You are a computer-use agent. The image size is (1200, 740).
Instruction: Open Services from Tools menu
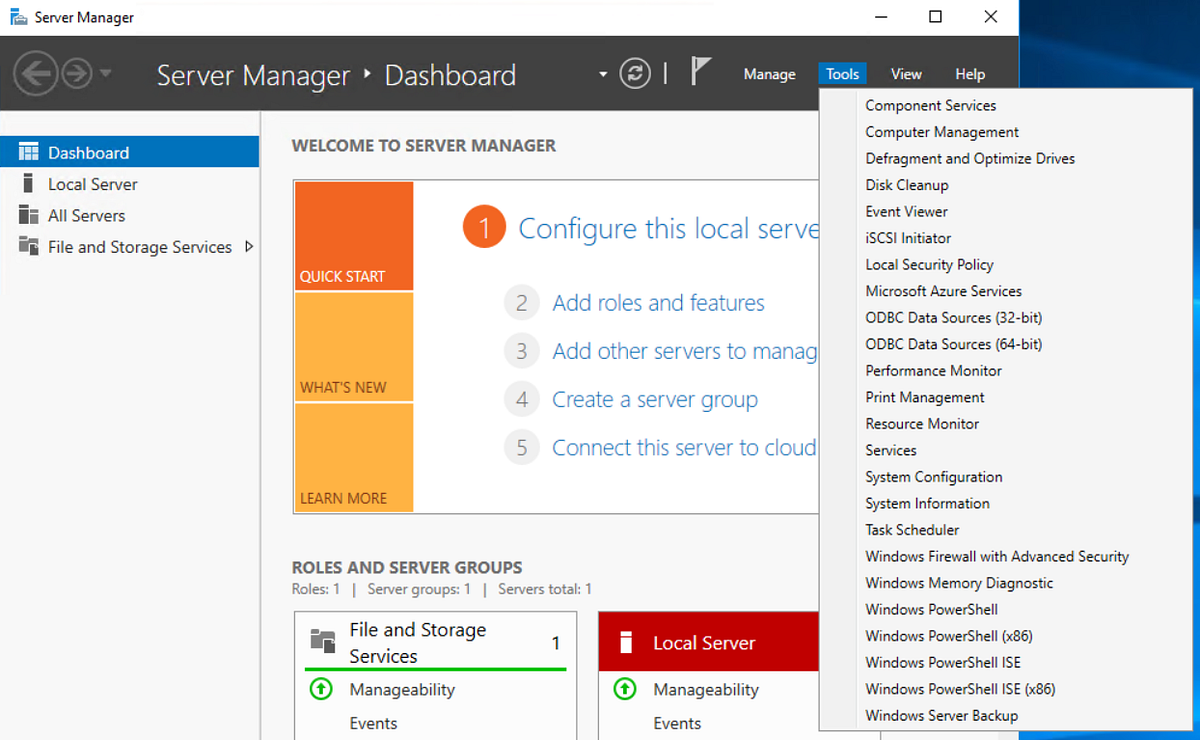pos(891,450)
